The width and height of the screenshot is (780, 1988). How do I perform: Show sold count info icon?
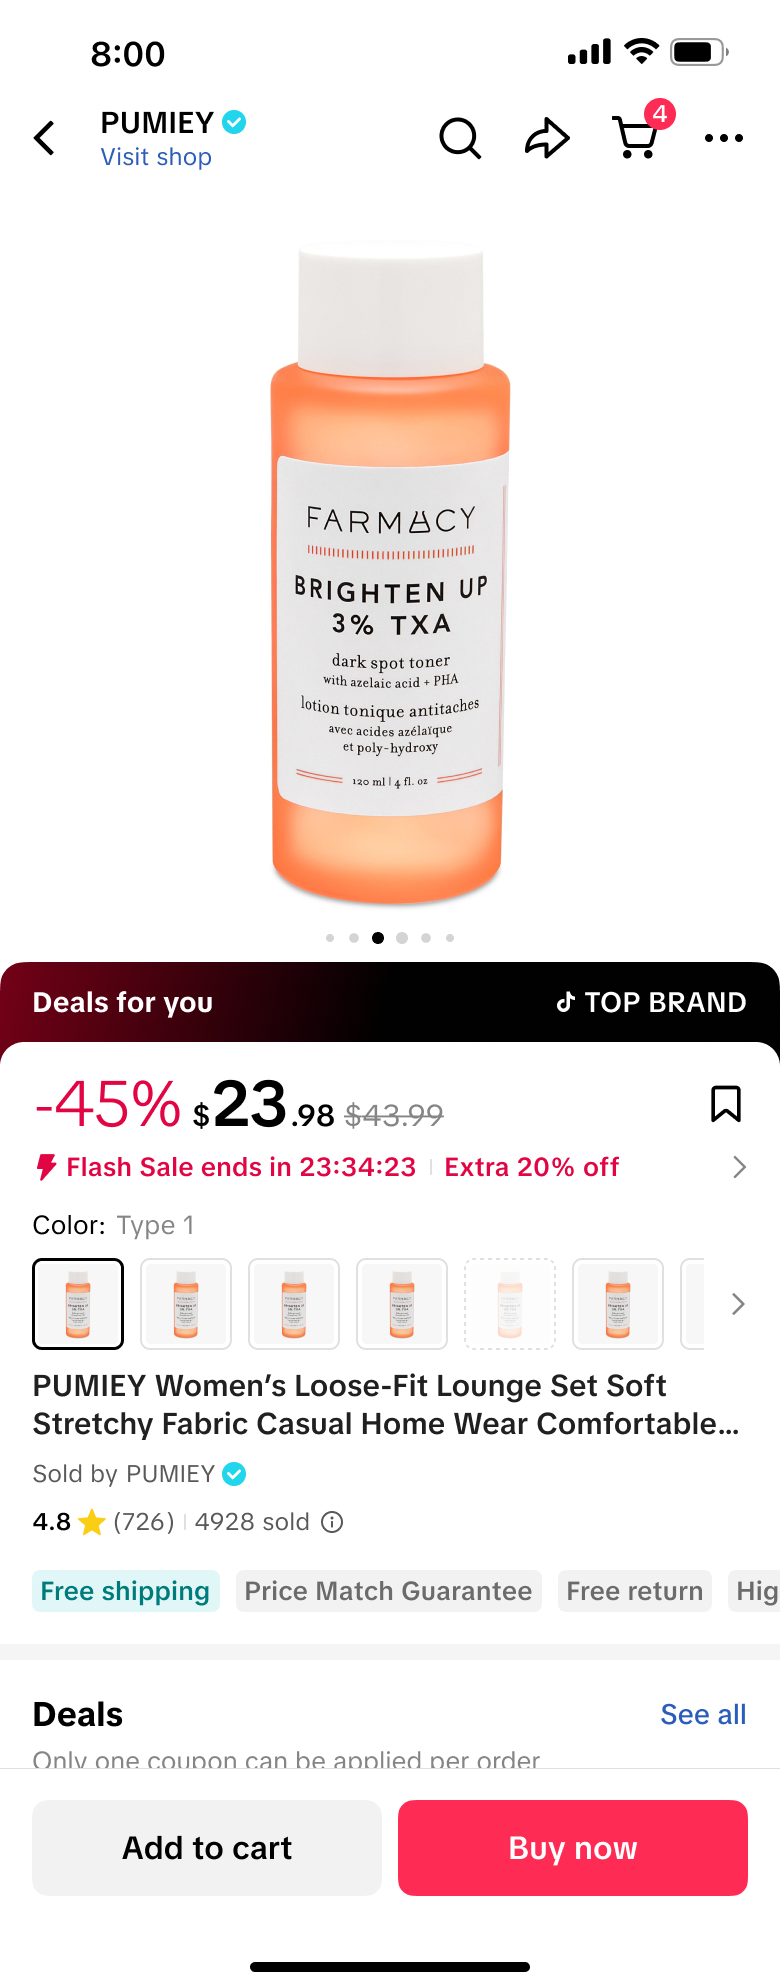(x=332, y=1522)
